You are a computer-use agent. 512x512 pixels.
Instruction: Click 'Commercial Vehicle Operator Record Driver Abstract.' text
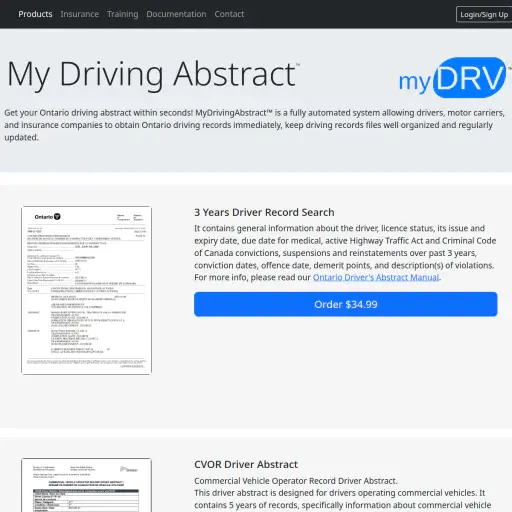296,481
